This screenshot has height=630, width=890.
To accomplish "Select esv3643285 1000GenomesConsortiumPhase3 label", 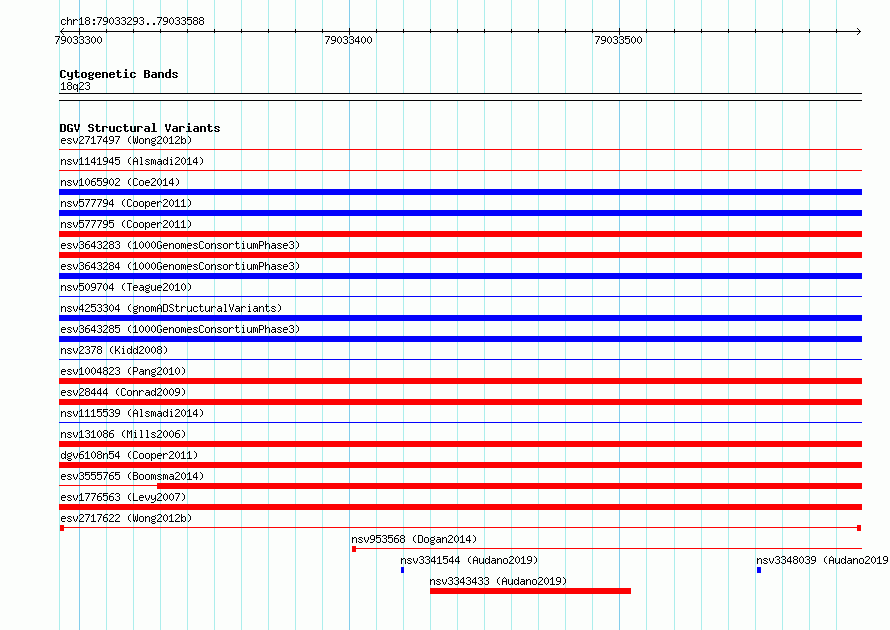I will click(x=180, y=329).
